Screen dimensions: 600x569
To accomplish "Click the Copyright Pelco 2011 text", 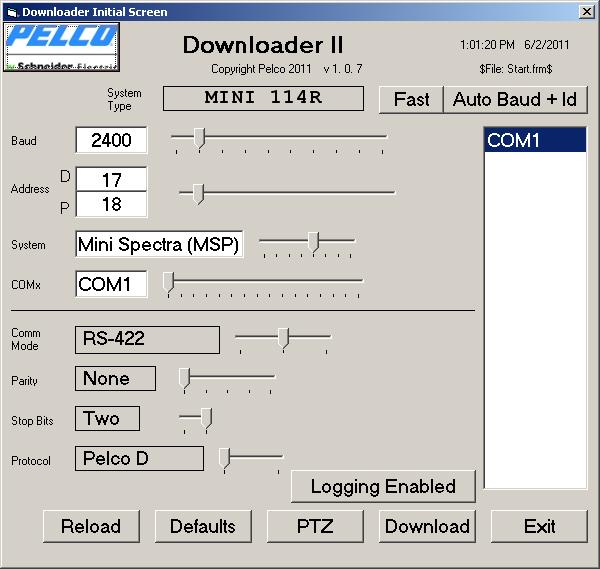I will (x=261, y=69).
